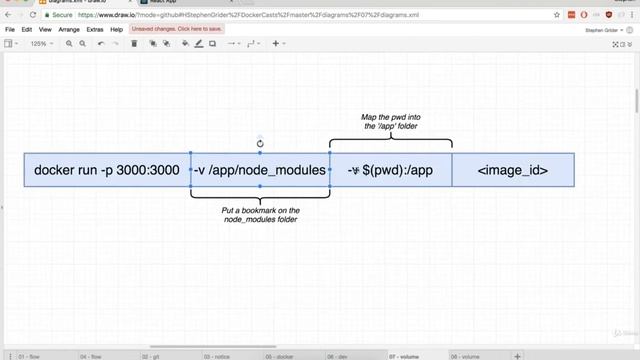
Task: Send selection to back
Action: (x=167, y=43)
